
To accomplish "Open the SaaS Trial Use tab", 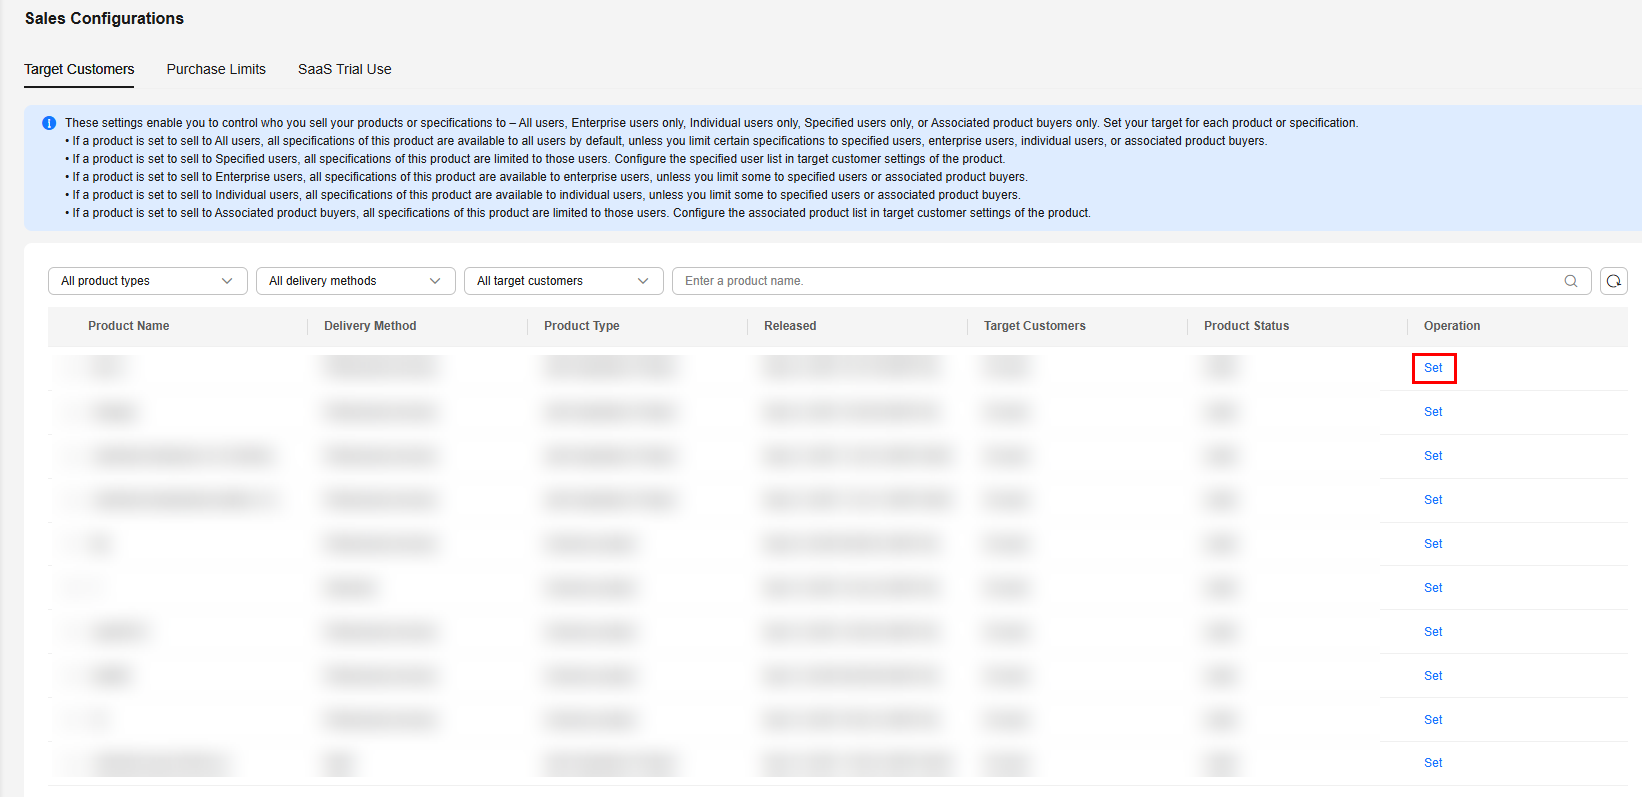I will [x=344, y=69].
